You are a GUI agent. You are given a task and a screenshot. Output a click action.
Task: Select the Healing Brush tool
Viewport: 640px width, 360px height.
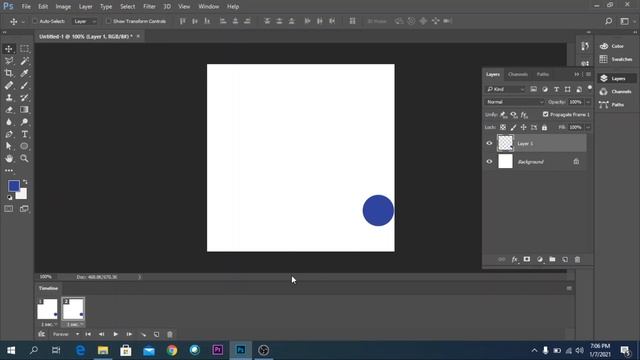click(9, 85)
